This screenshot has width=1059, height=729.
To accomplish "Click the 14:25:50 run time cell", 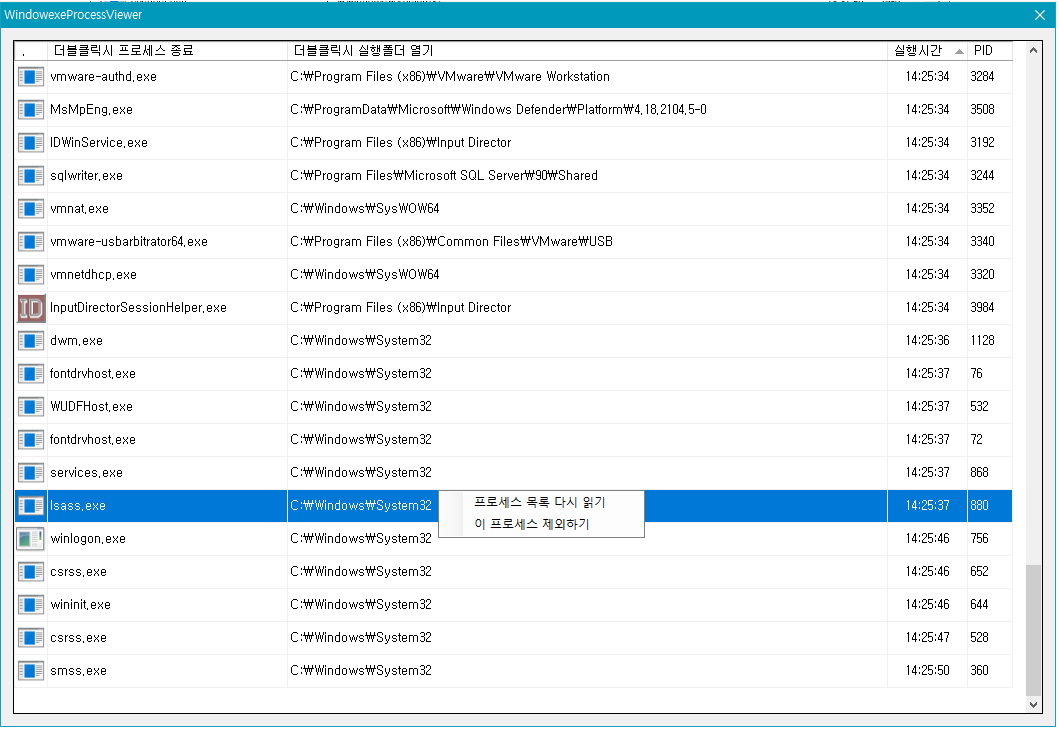I will 927,671.
